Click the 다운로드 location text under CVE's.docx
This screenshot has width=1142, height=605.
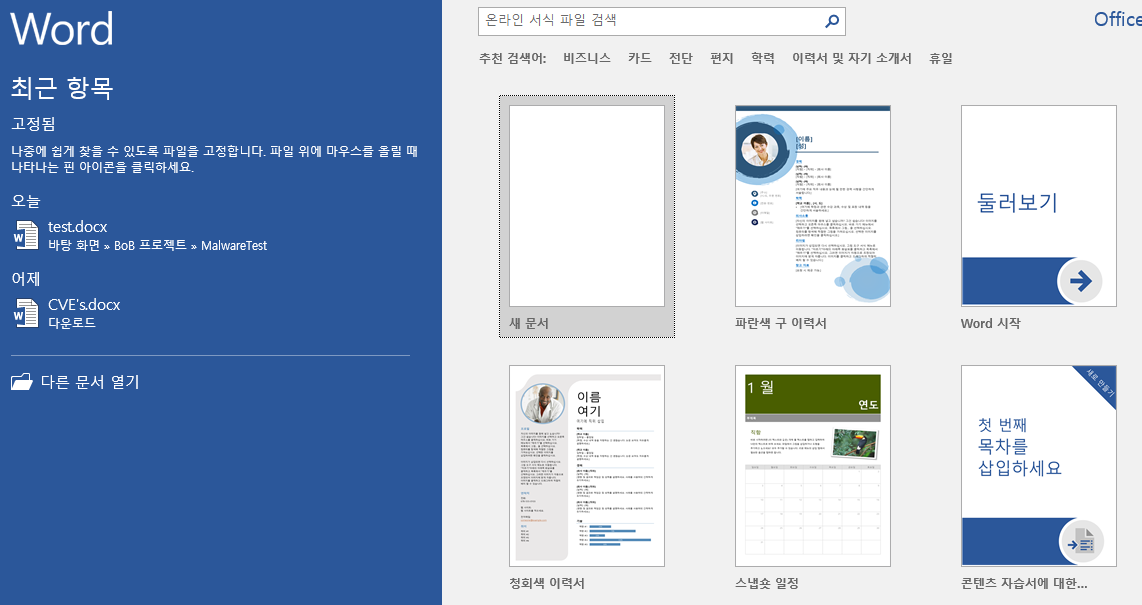(x=71, y=323)
